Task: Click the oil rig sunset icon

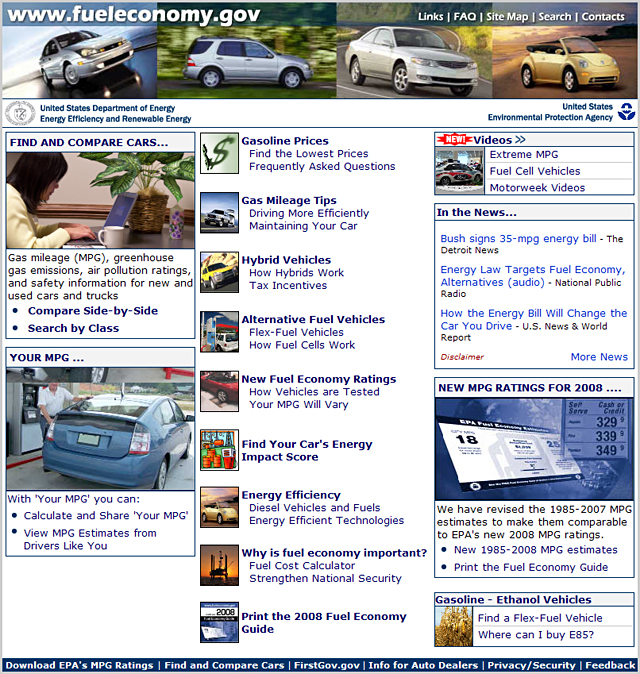Action: click(219, 565)
